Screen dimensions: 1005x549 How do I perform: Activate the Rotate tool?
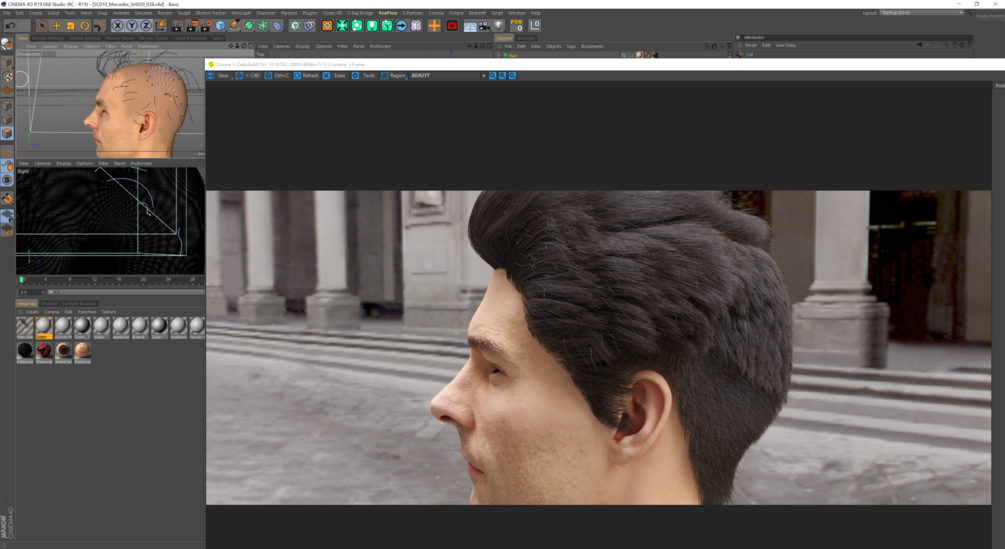[x=85, y=26]
